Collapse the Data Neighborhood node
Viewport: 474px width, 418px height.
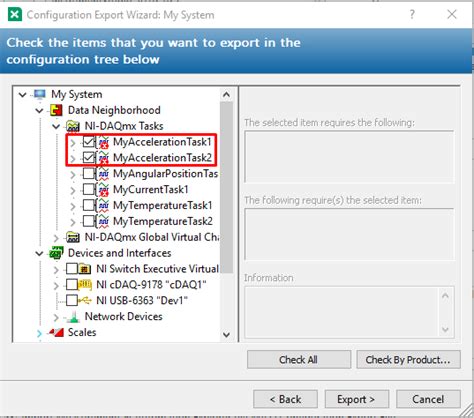click(x=39, y=110)
